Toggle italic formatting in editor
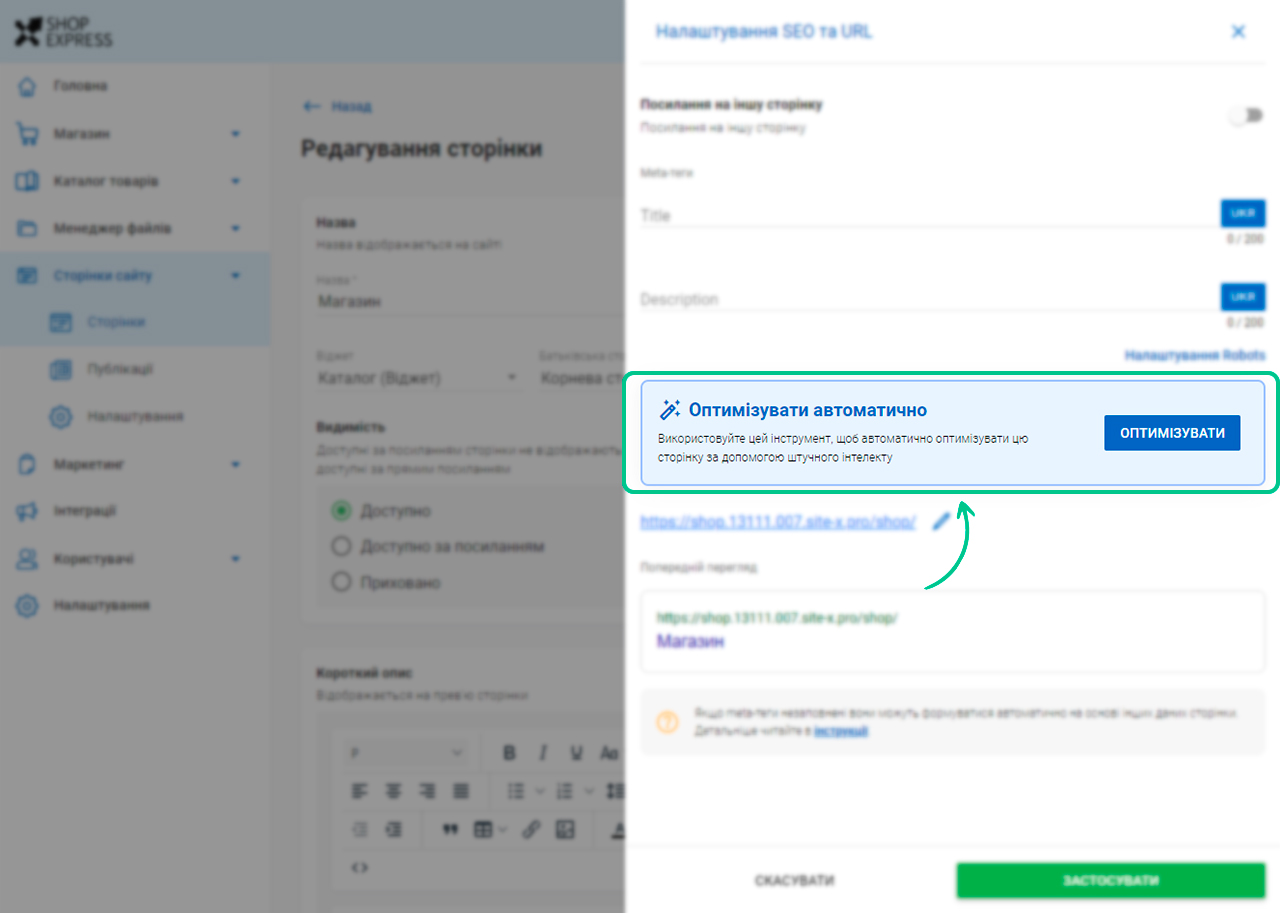1280x913 pixels. coord(543,753)
